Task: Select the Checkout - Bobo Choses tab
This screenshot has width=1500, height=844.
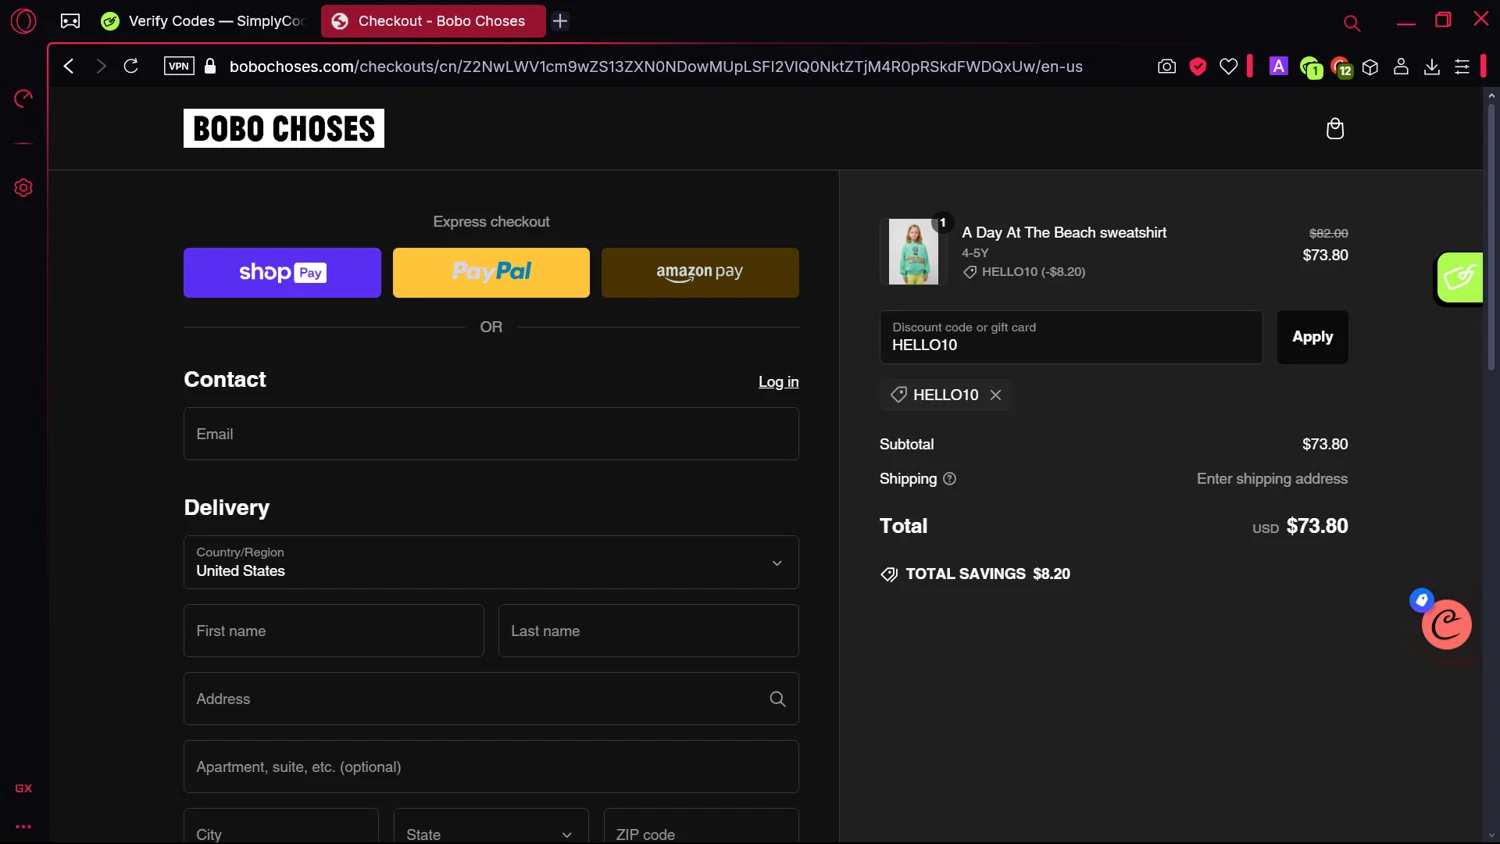Action: click(x=433, y=21)
